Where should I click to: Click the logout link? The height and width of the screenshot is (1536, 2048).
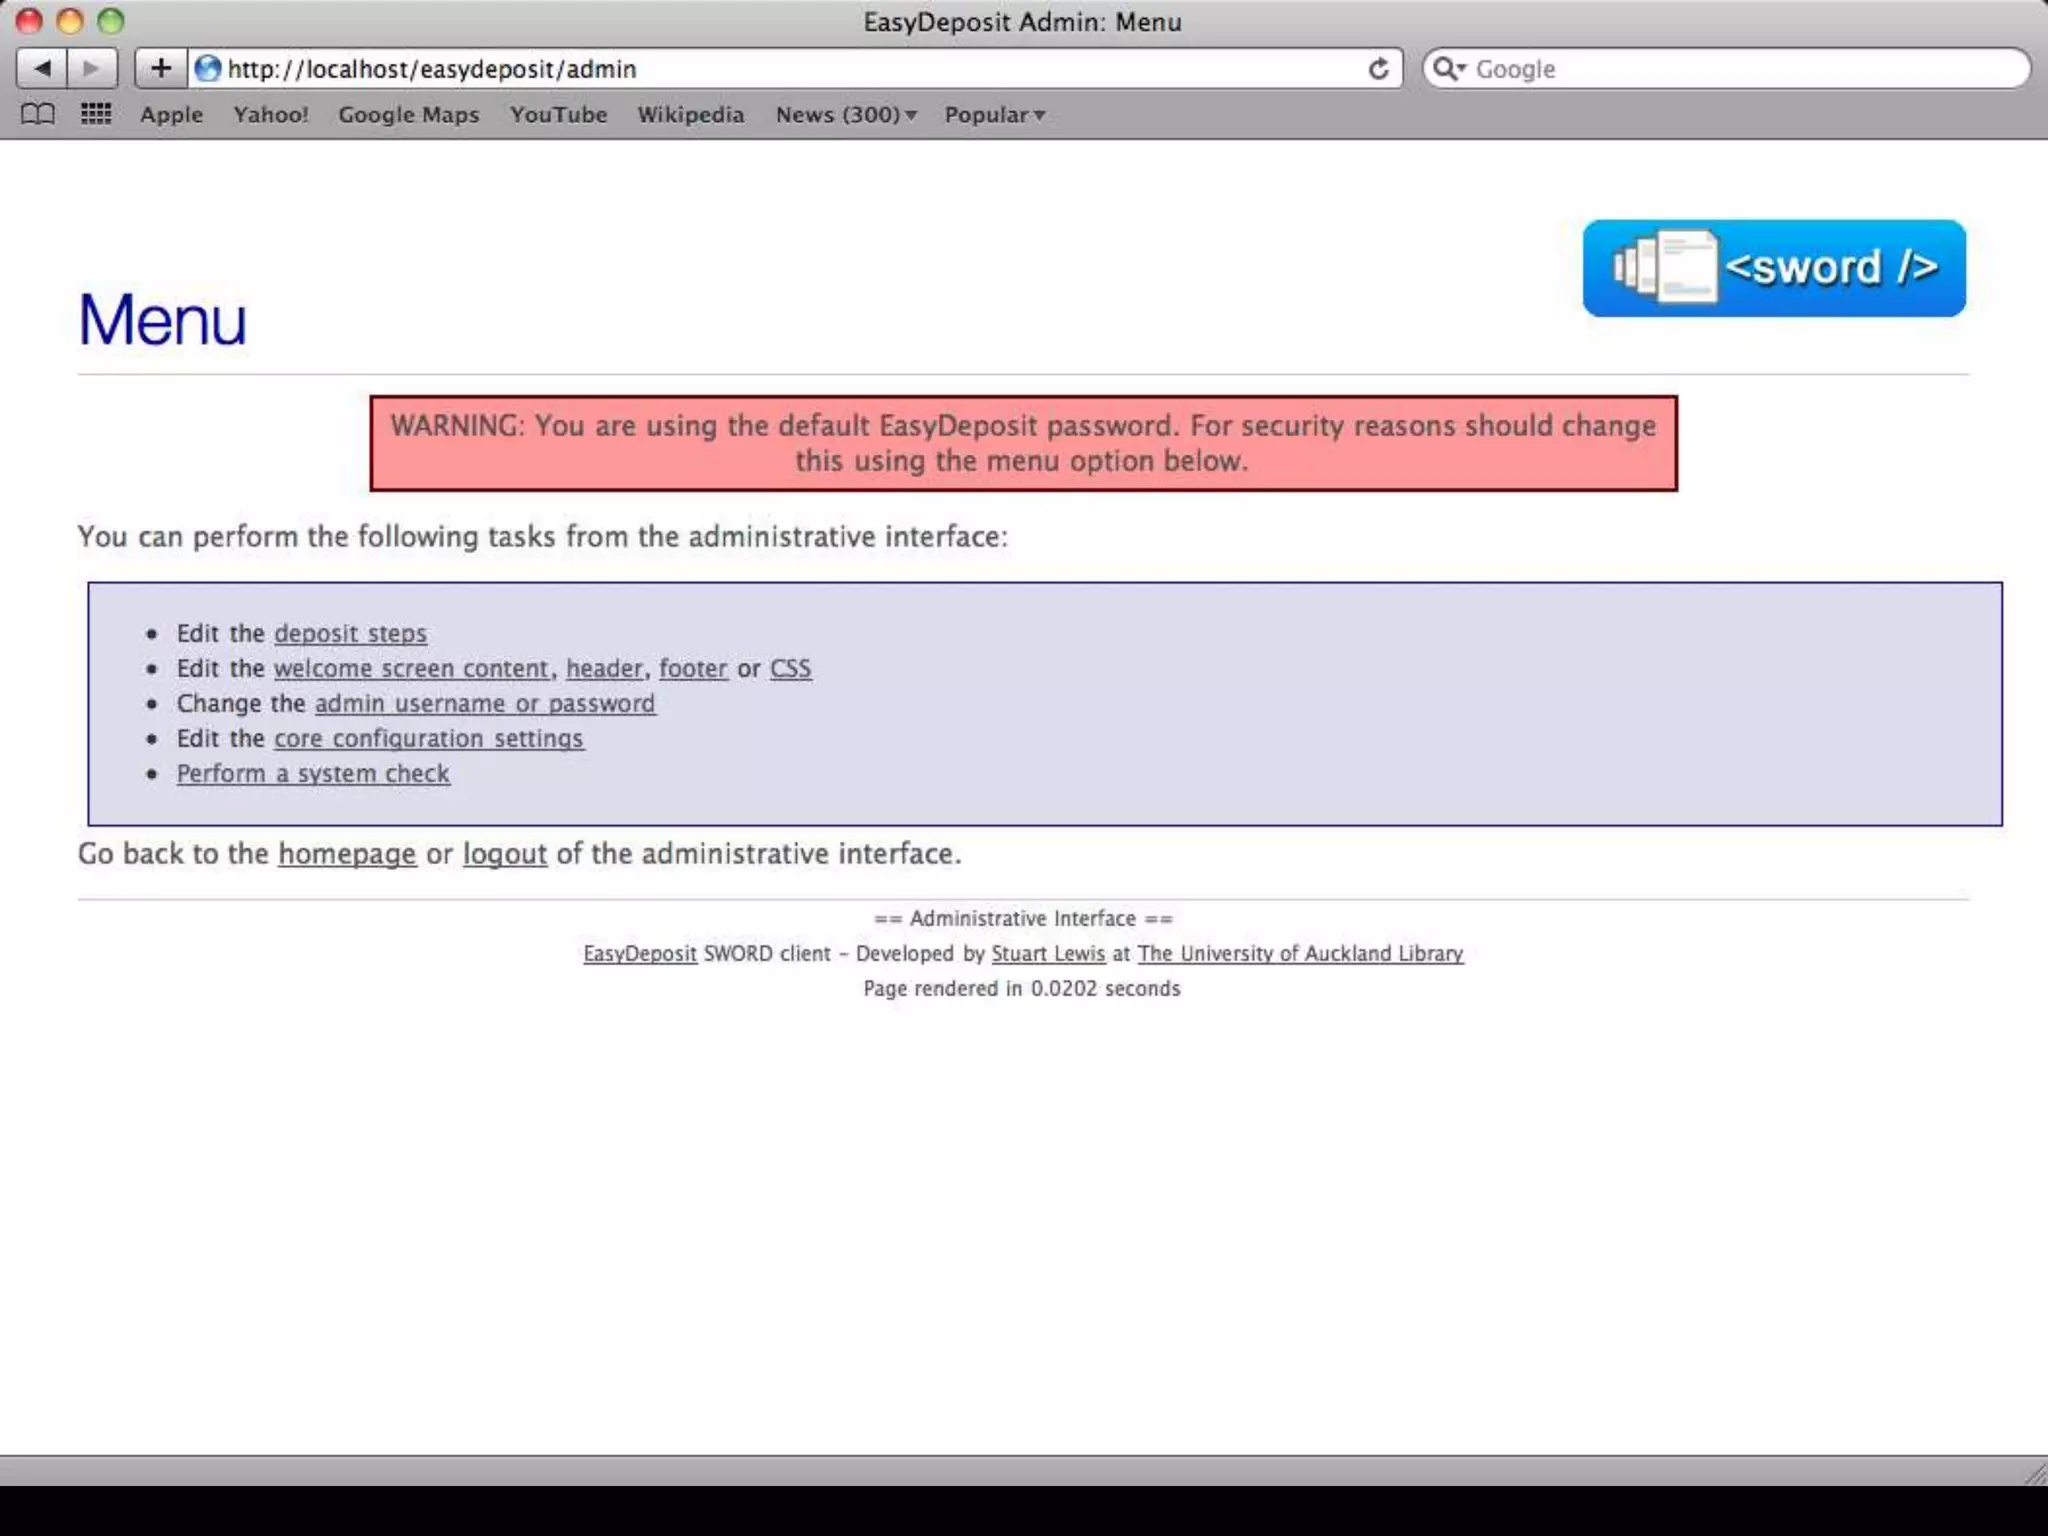click(504, 854)
